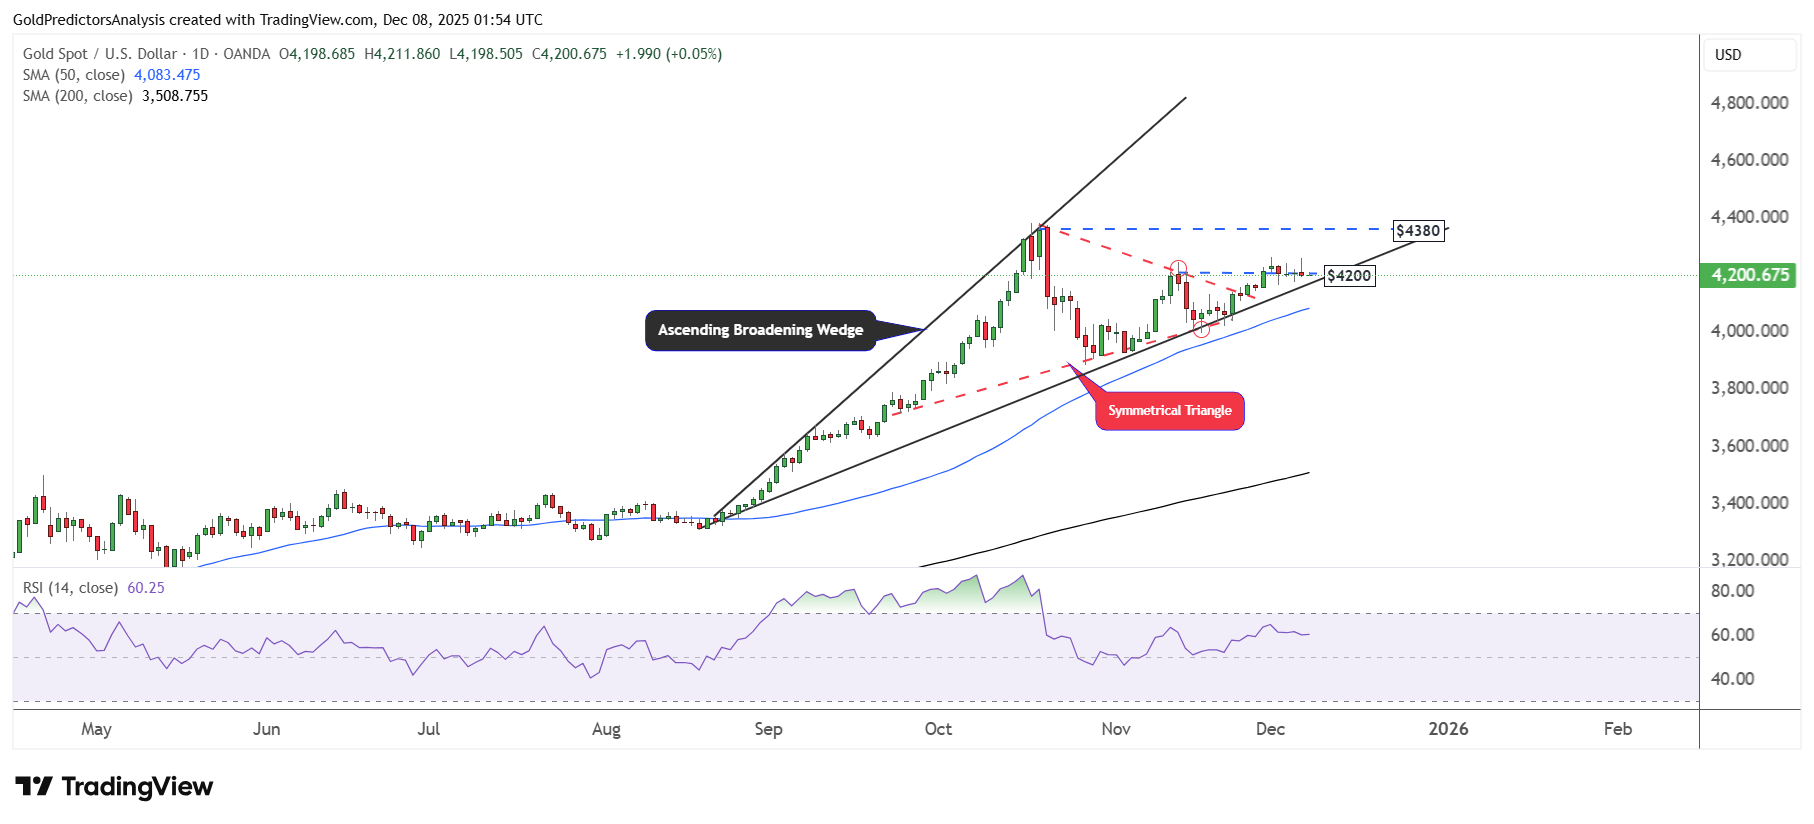Click the Oct label on the time axis
The height and width of the screenshot is (824, 1814).
(x=938, y=729)
